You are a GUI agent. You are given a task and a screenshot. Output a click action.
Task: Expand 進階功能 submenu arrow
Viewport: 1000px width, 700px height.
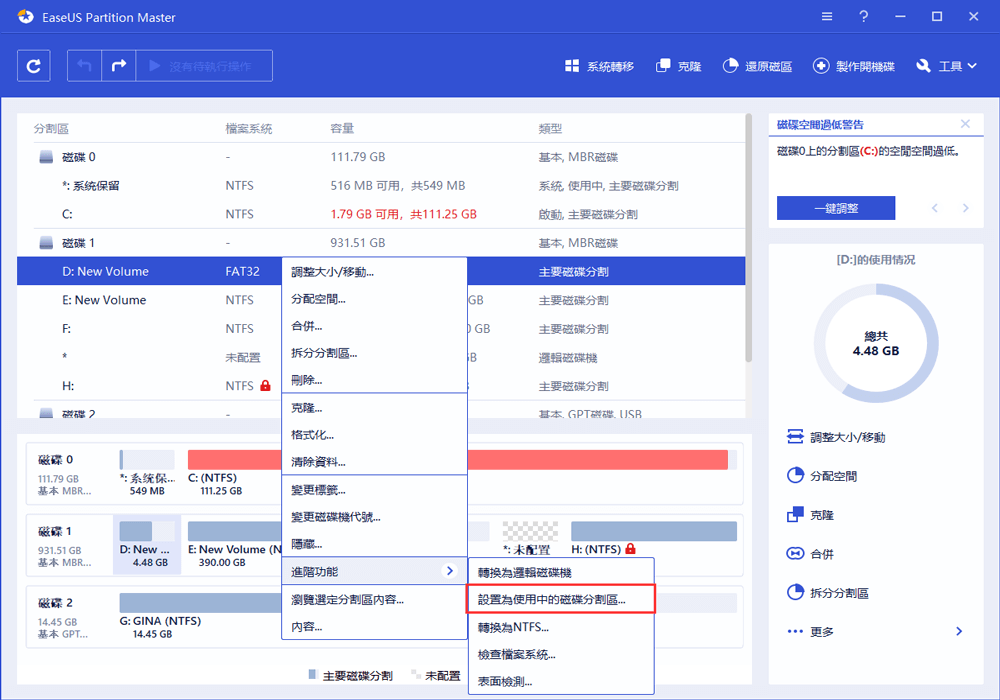click(x=450, y=571)
